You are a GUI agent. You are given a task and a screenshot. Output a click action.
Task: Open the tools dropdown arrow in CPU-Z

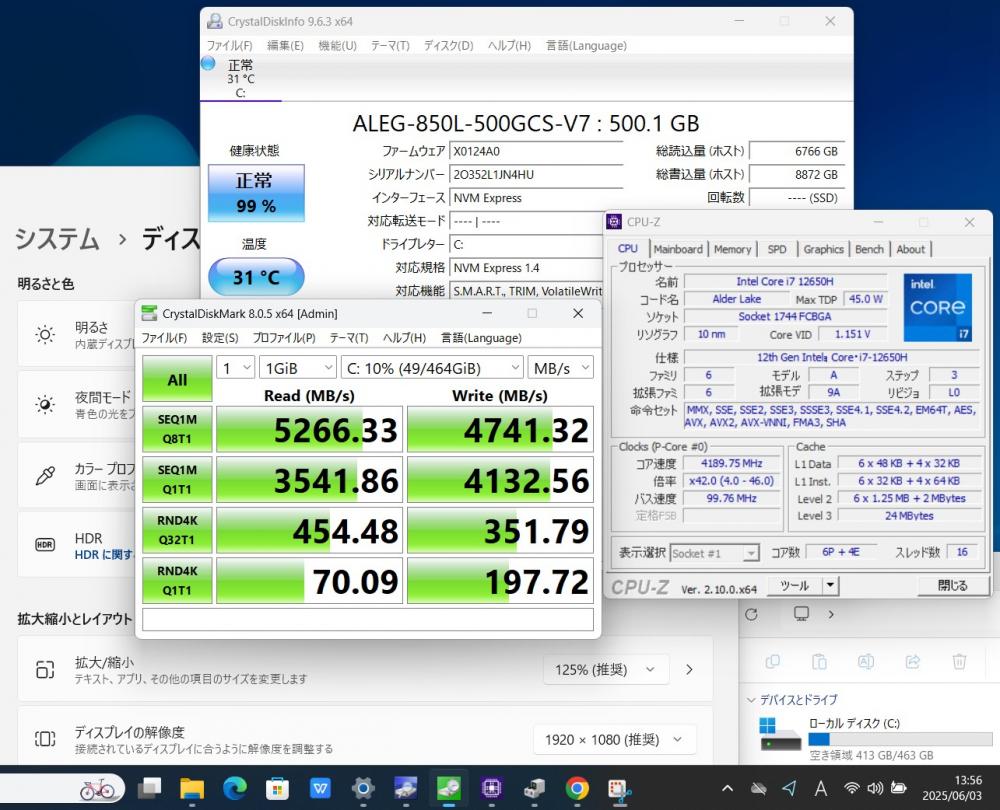830,585
